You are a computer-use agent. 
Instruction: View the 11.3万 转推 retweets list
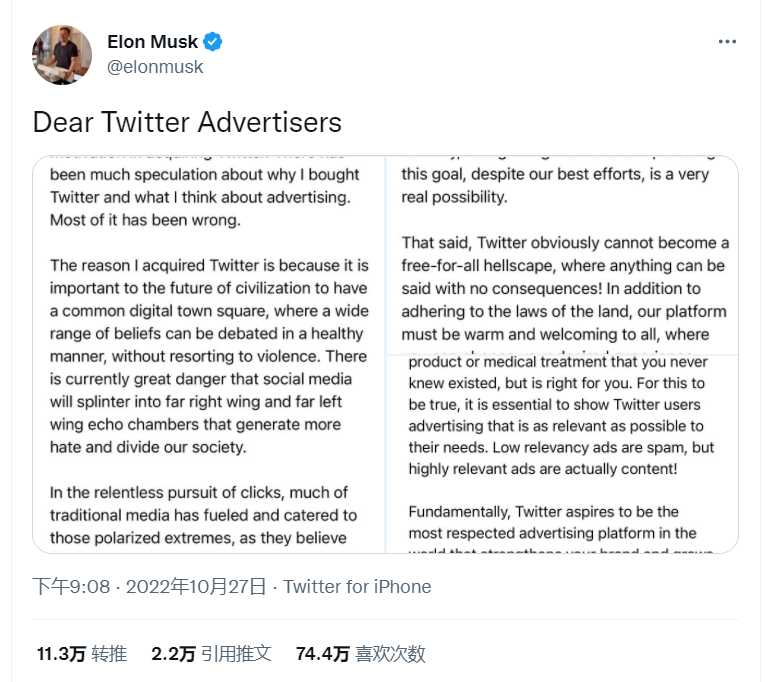click(82, 654)
